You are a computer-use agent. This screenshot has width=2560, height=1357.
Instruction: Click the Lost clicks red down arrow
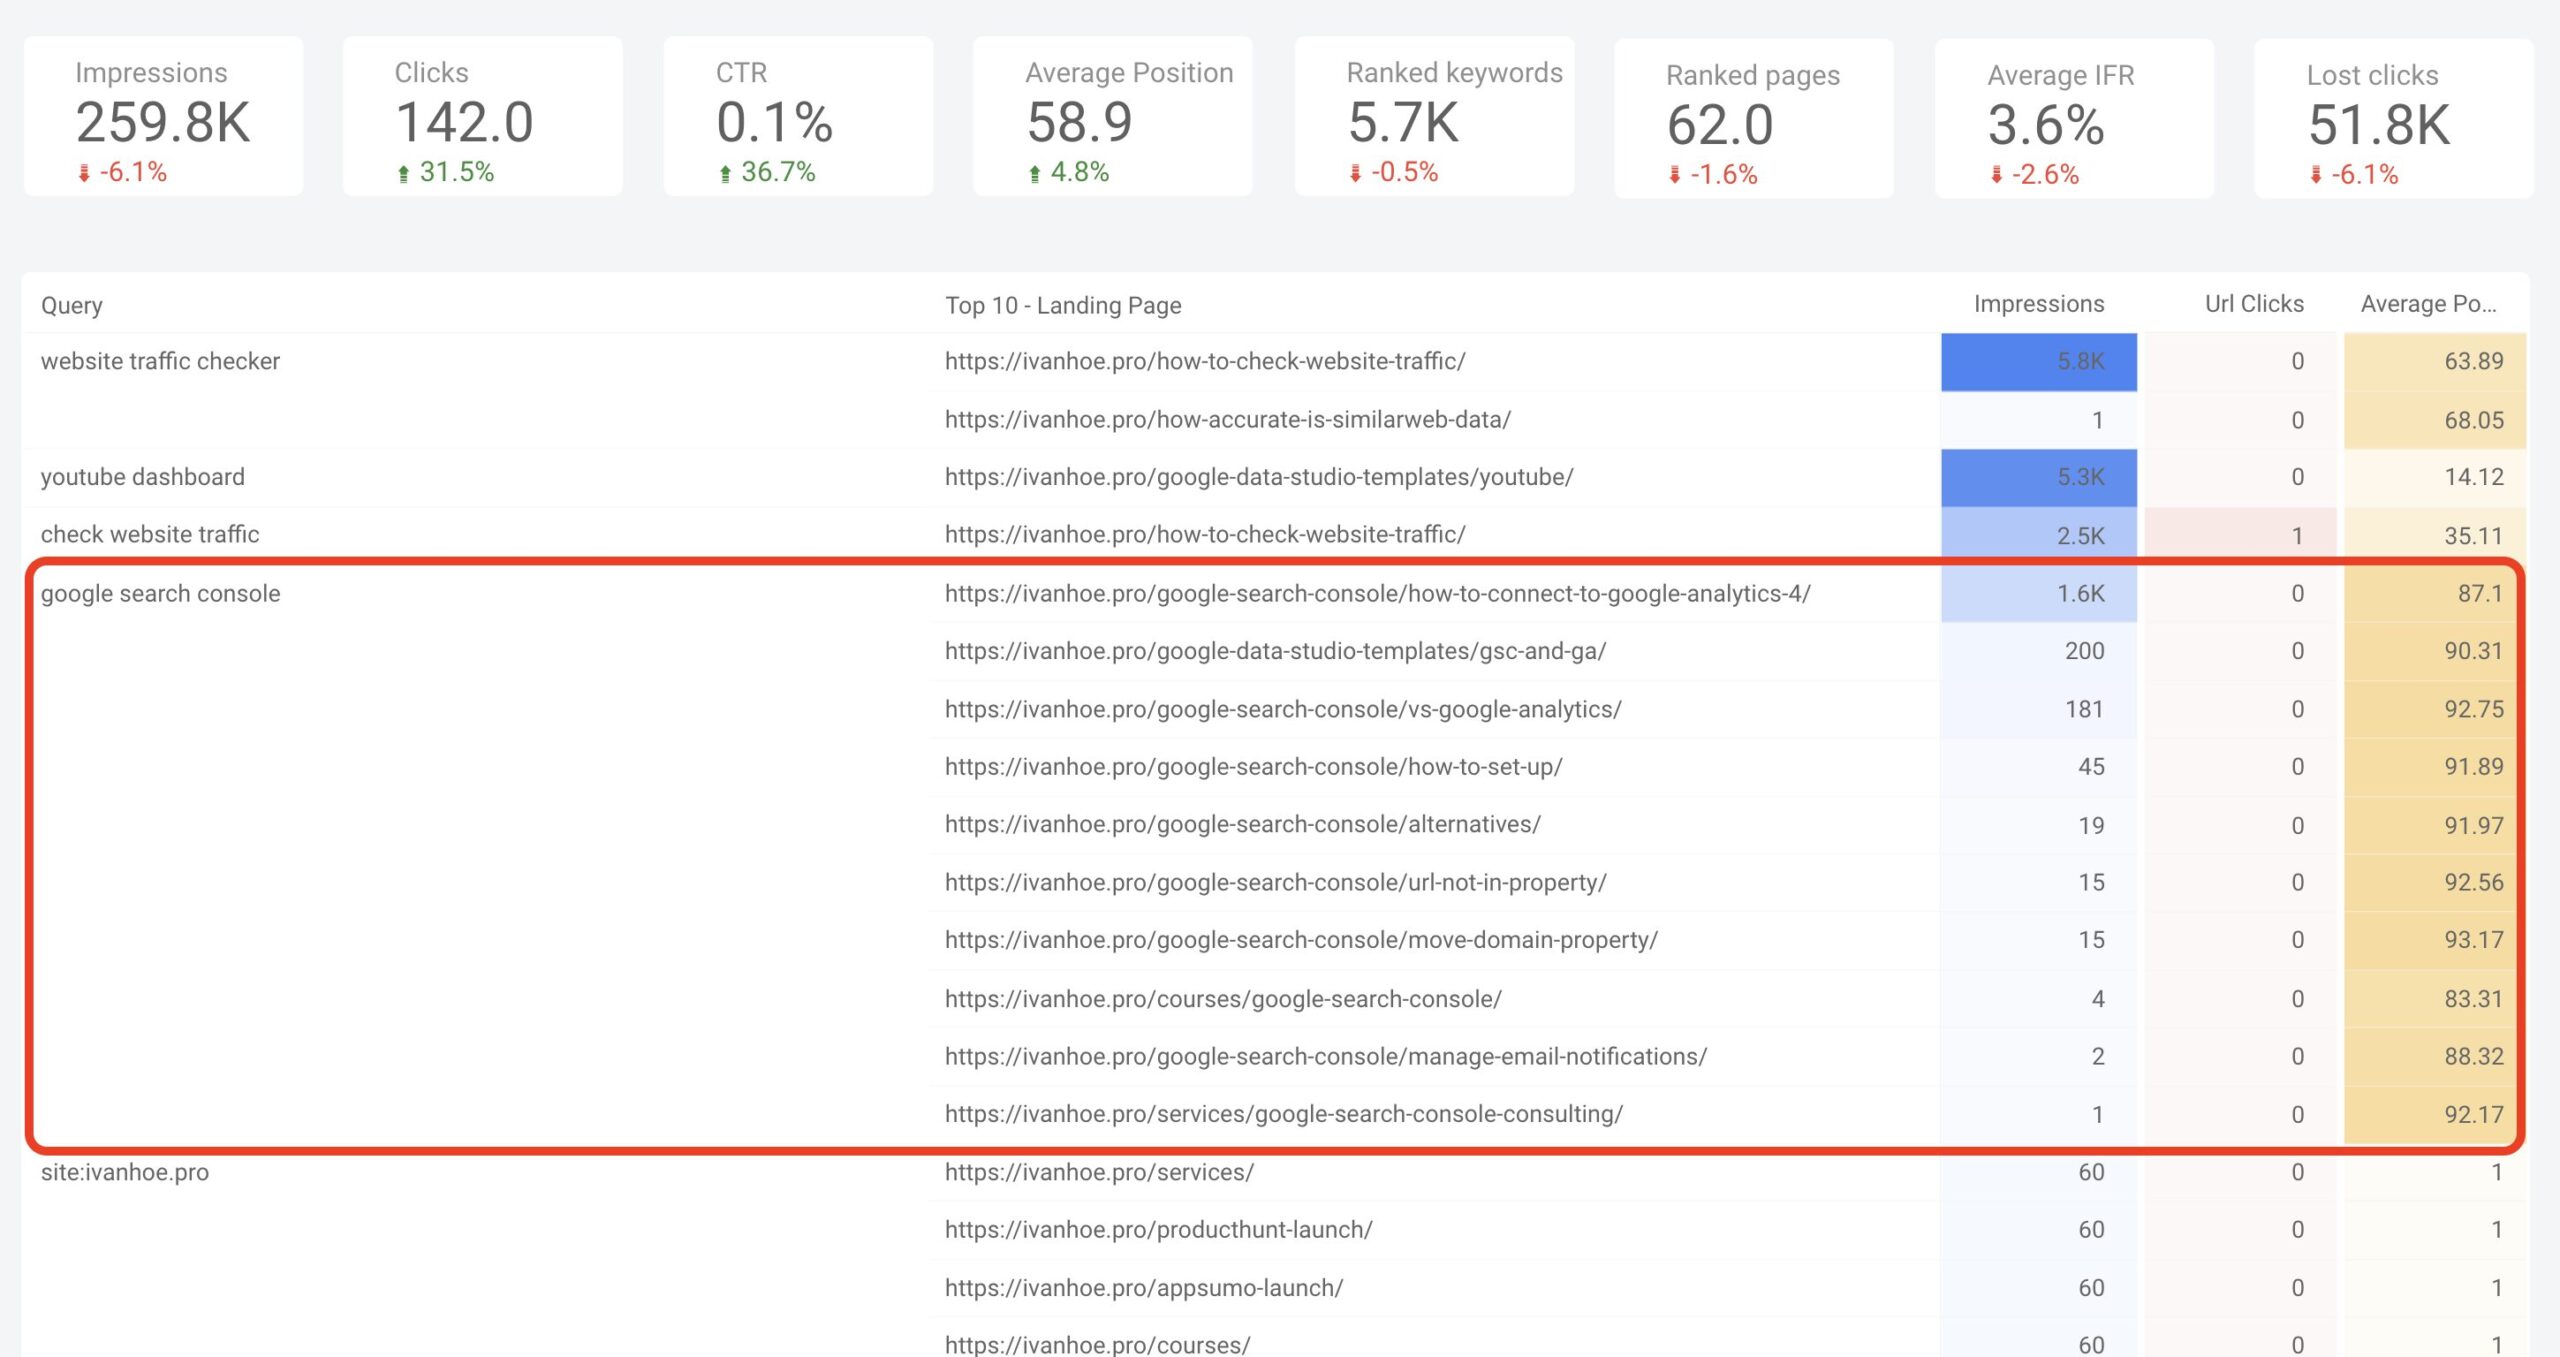point(2315,175)
